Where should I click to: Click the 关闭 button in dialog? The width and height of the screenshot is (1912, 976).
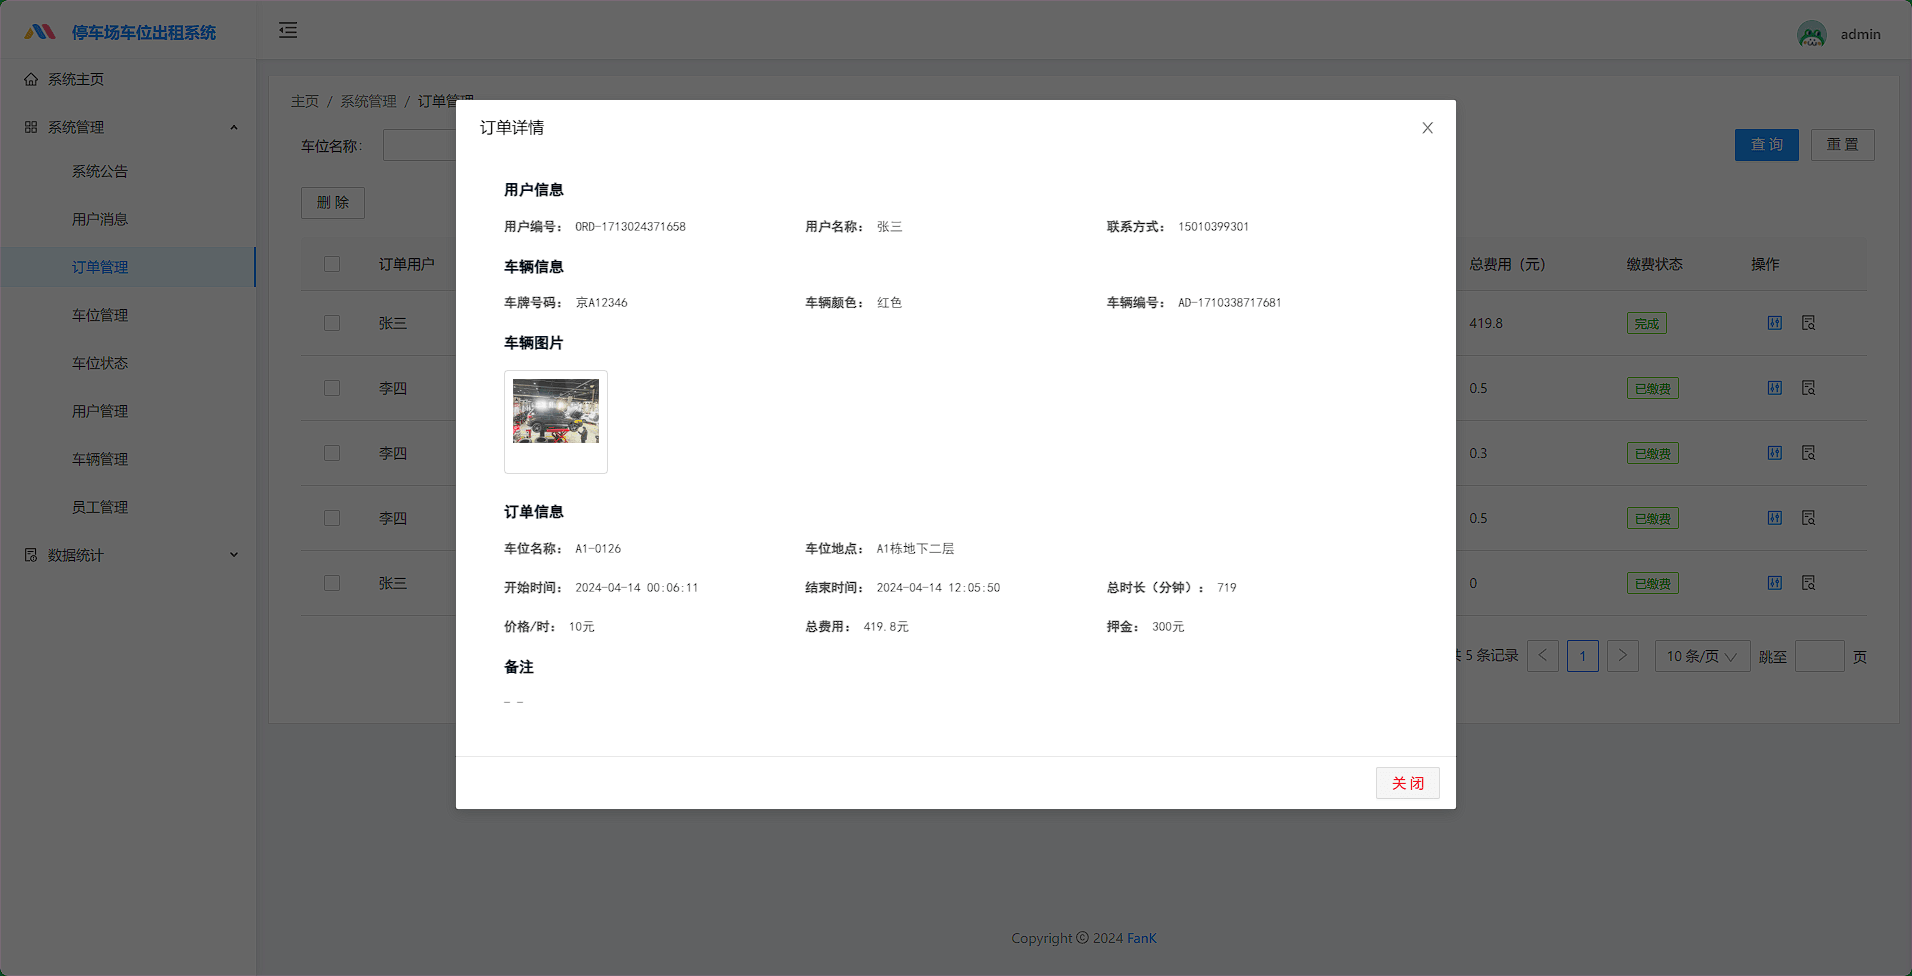click(x=1407, y=783)
